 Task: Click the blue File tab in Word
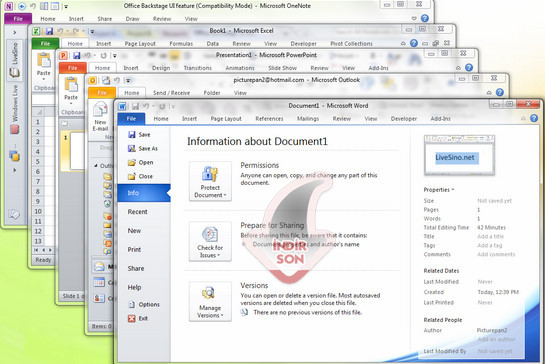[x=131, y=119]
